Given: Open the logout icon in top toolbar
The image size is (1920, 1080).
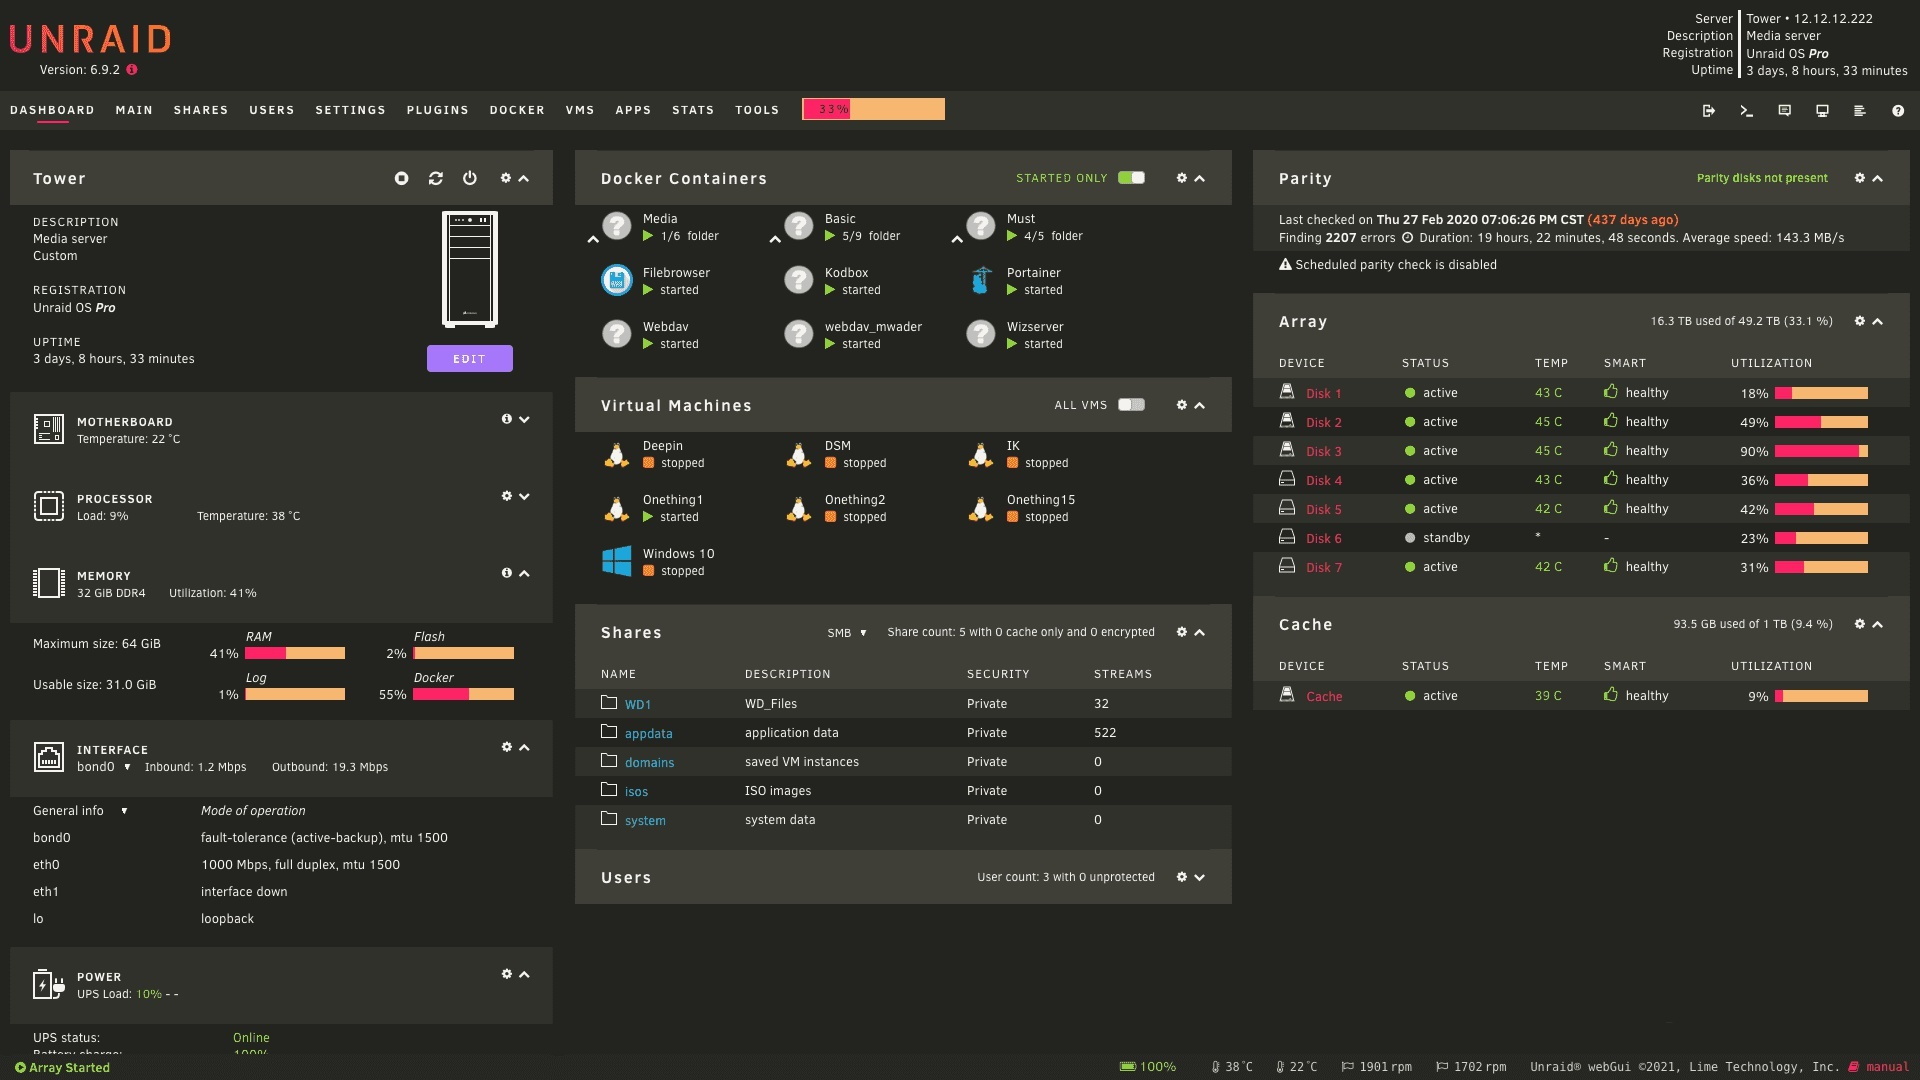Looking at the screenshot, I should (1708, 111).
